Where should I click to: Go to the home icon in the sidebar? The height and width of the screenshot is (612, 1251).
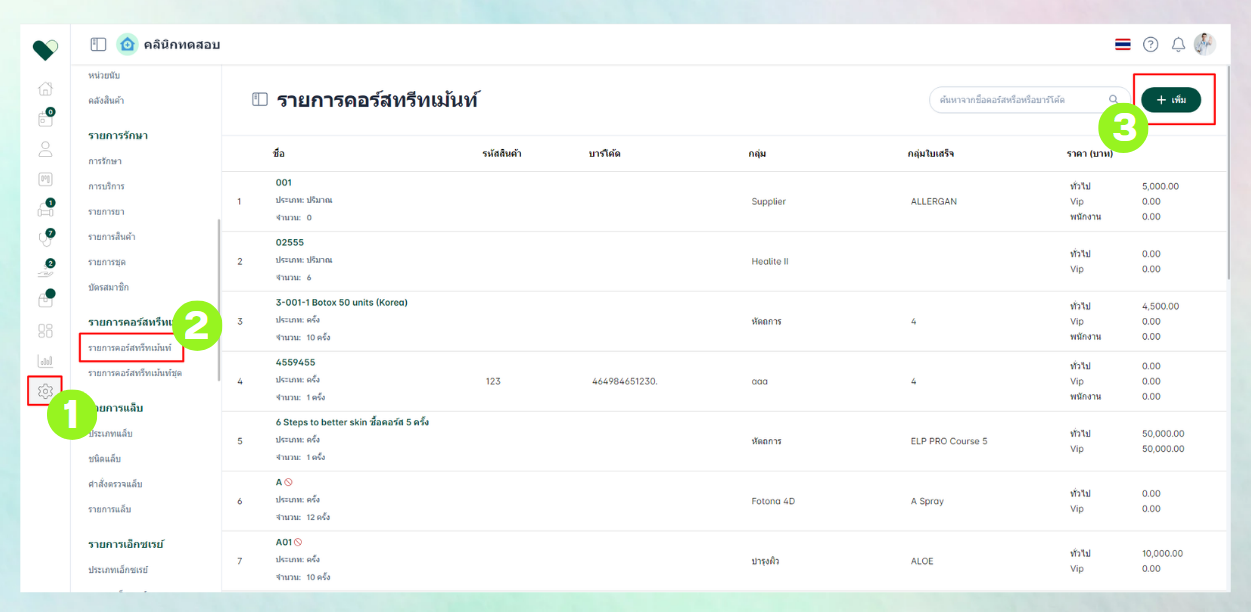click(x=45, y=89)
